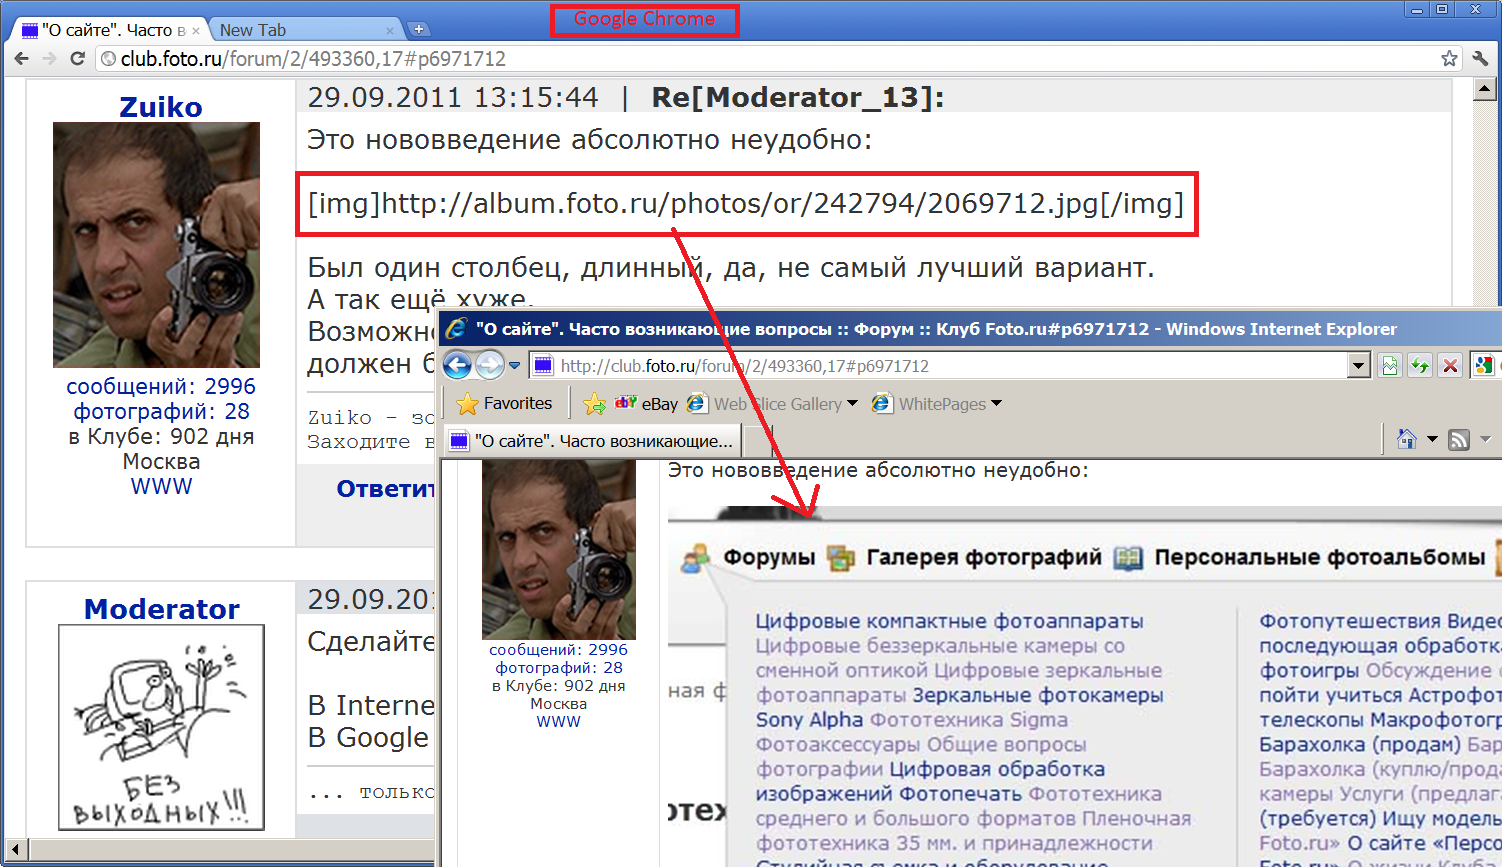Click the IE Home icon

tap(1407, 439)
